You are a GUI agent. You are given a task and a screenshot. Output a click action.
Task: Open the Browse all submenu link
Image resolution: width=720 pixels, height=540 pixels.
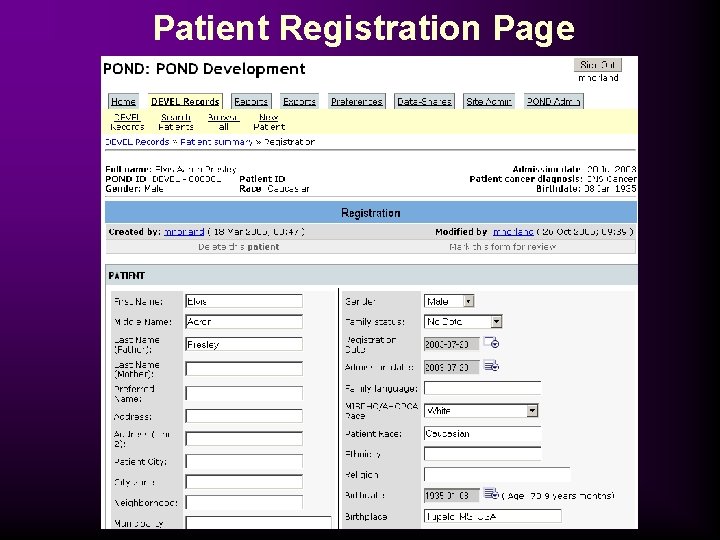coord(223,122)
